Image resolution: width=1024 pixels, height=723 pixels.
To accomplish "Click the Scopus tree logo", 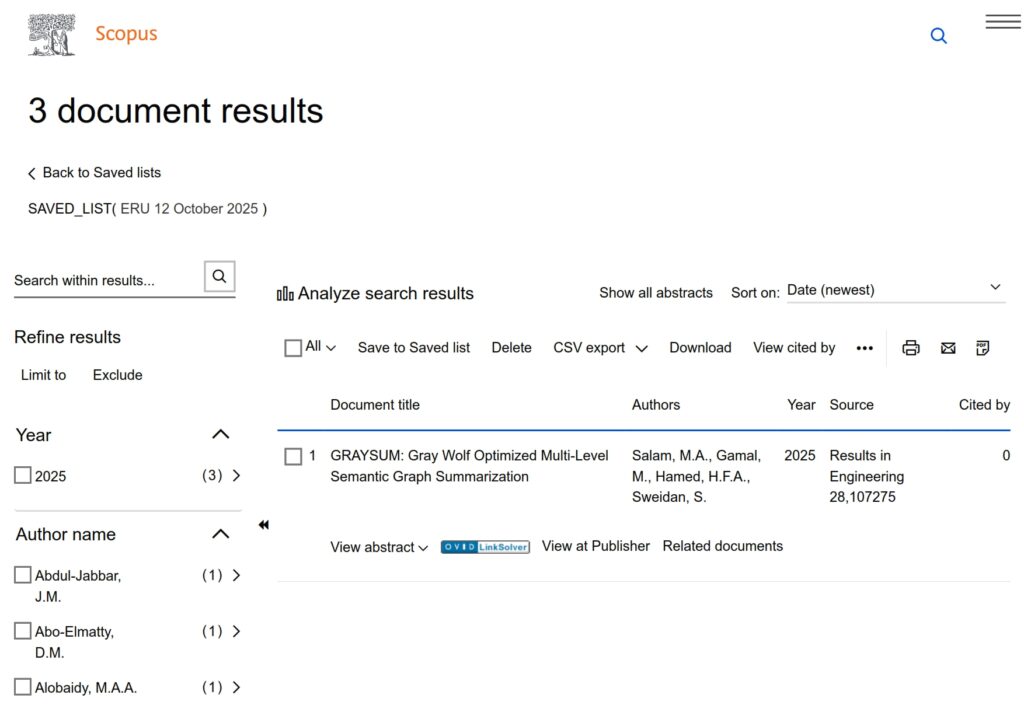I will click(51, 35).
